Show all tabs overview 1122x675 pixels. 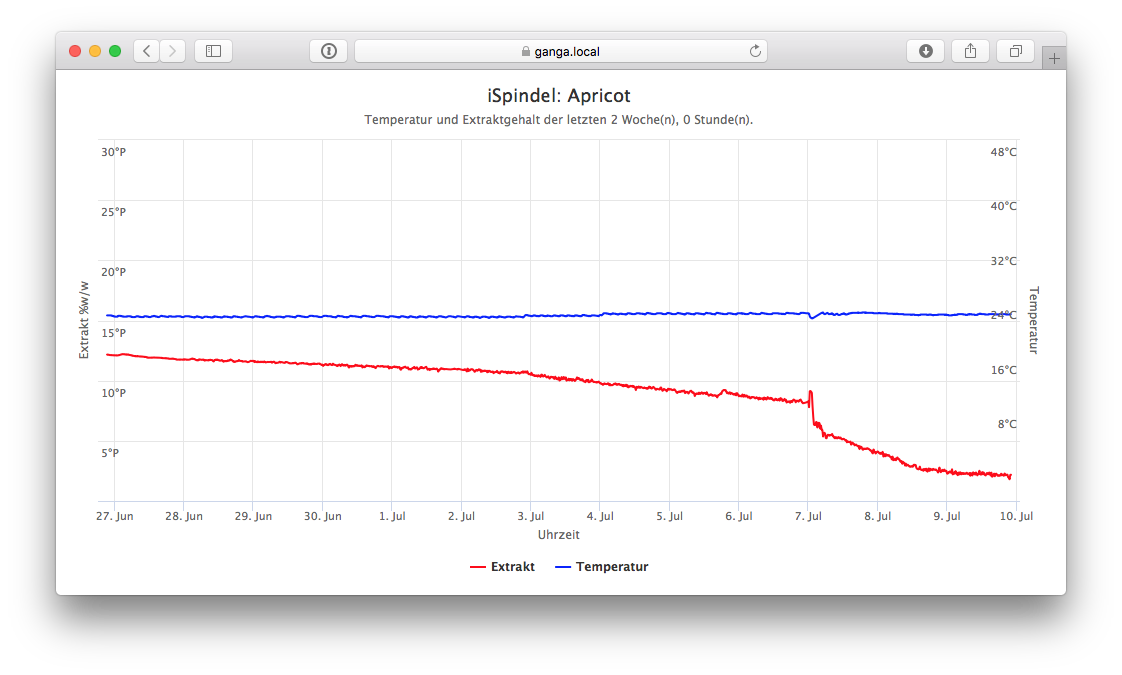[1015, 51]
